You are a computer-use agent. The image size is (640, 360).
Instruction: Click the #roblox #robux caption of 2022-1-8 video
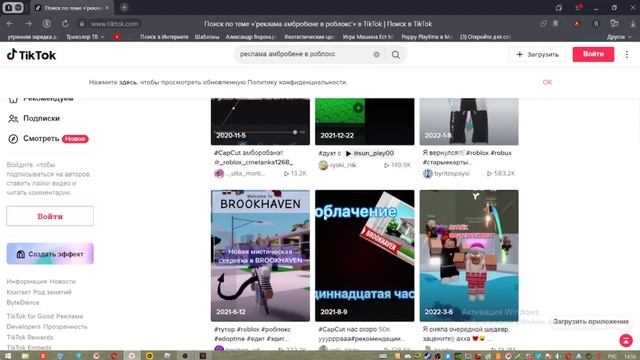(x=467, y=157)
